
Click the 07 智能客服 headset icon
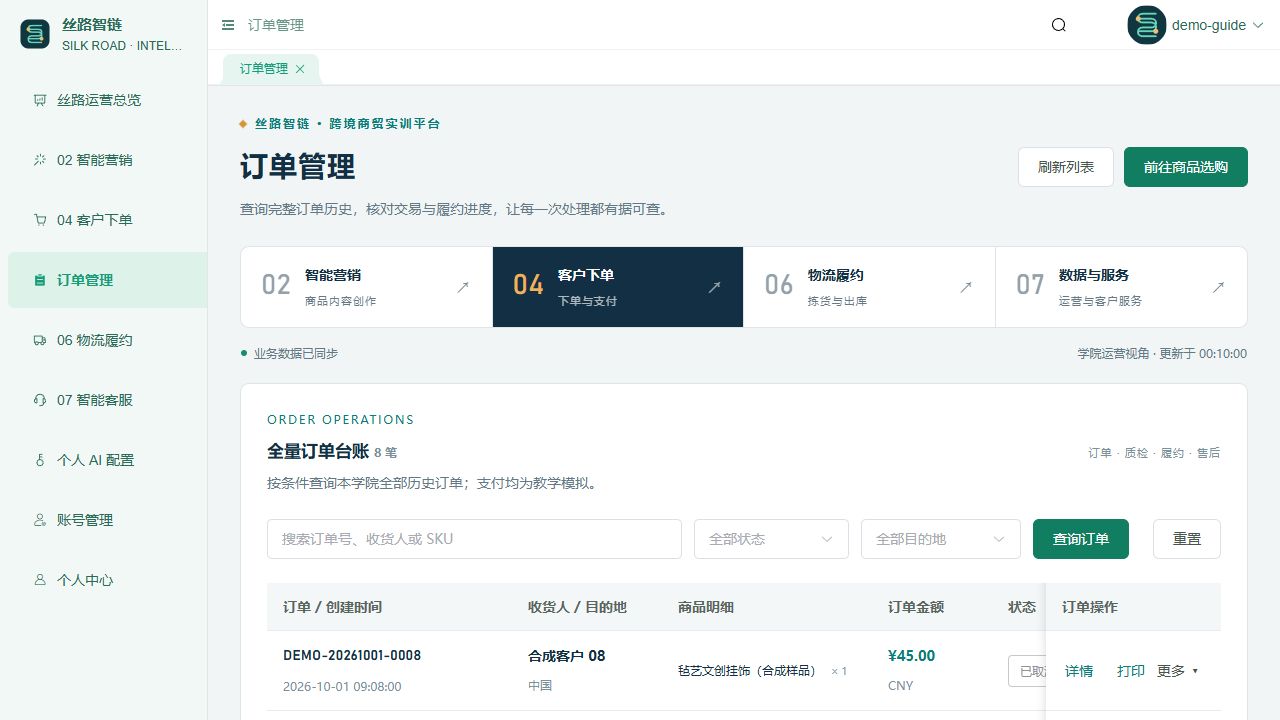tap(40, 400)
